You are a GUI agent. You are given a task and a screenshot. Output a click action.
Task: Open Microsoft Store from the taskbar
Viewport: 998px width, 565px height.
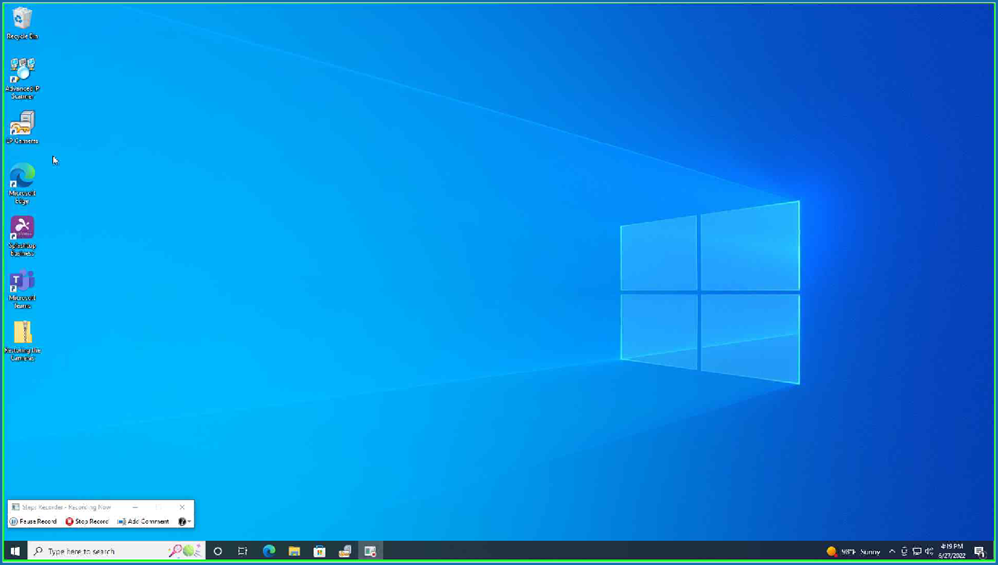(320, 551)
